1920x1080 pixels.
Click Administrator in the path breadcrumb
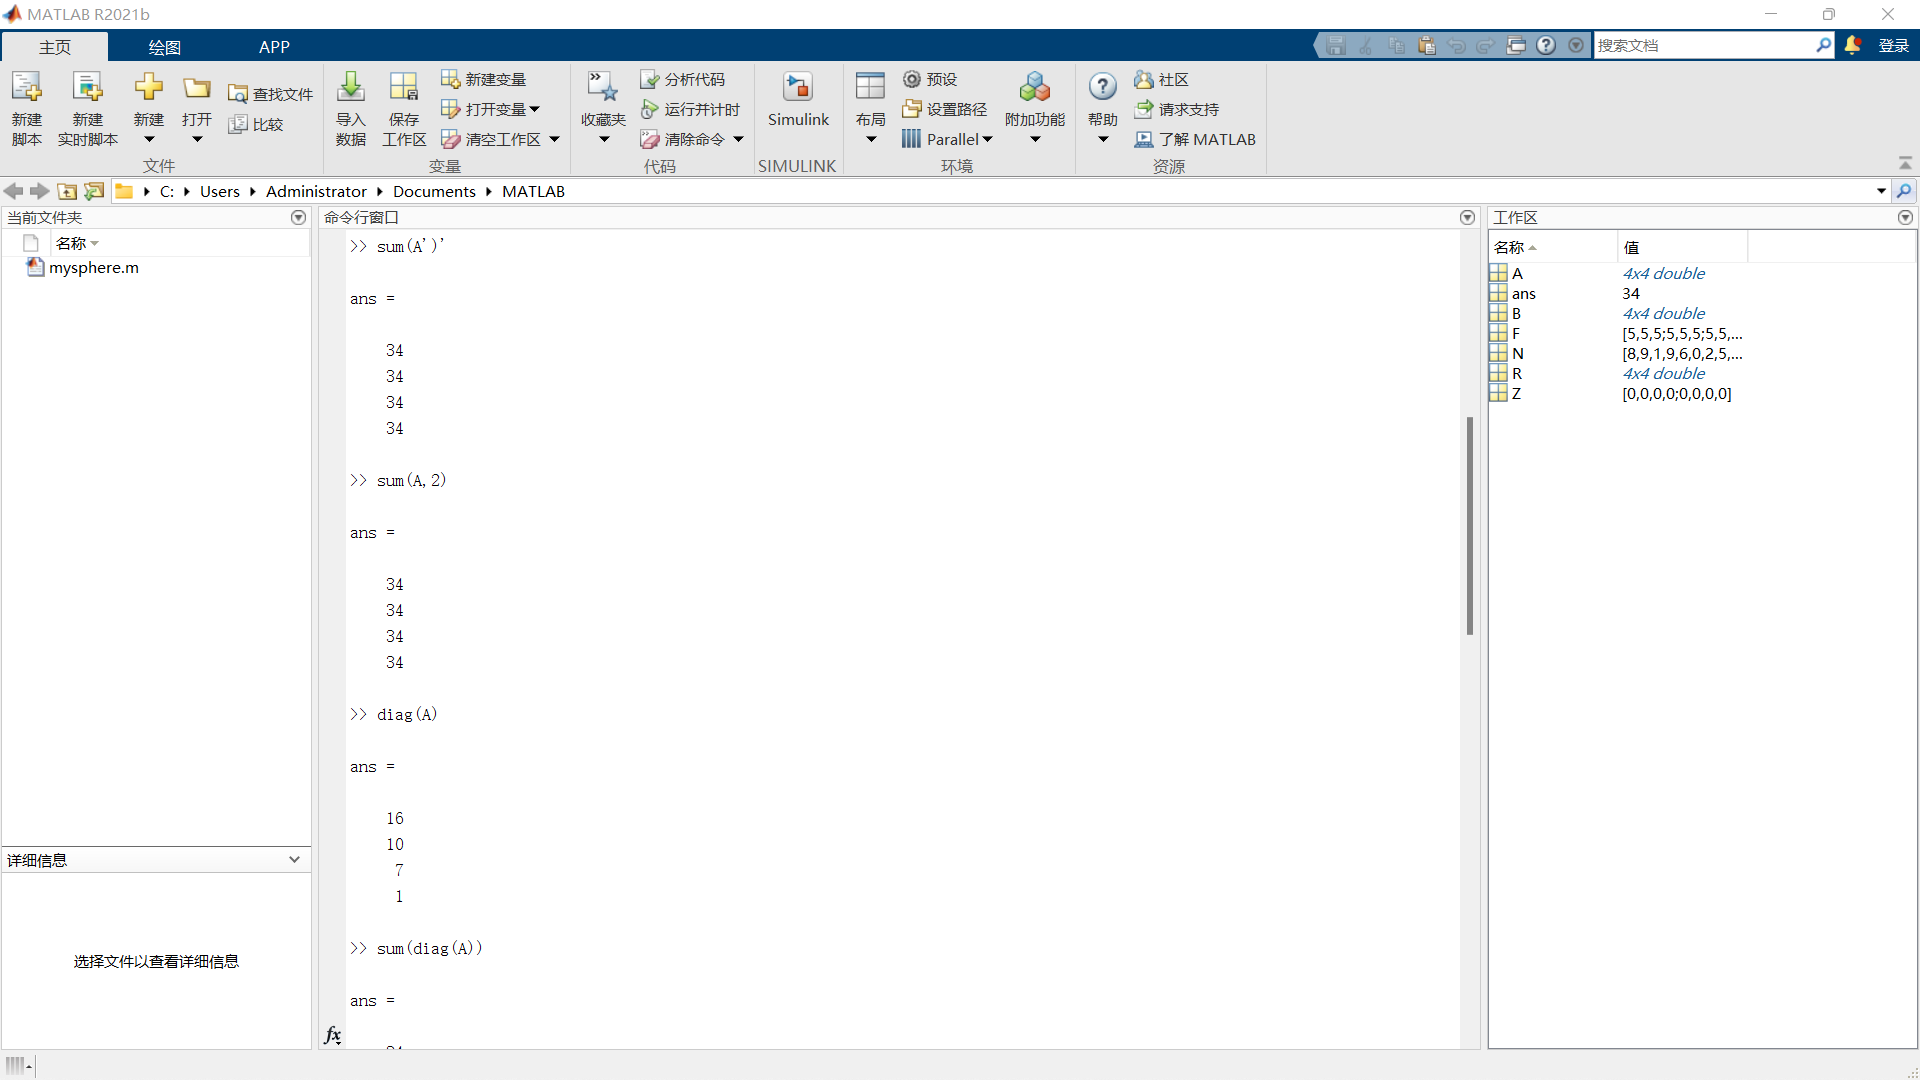click(316, 191)
